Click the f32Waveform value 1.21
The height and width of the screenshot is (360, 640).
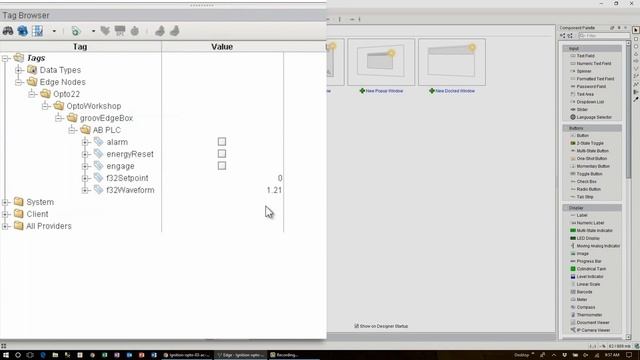click(274, 190)
